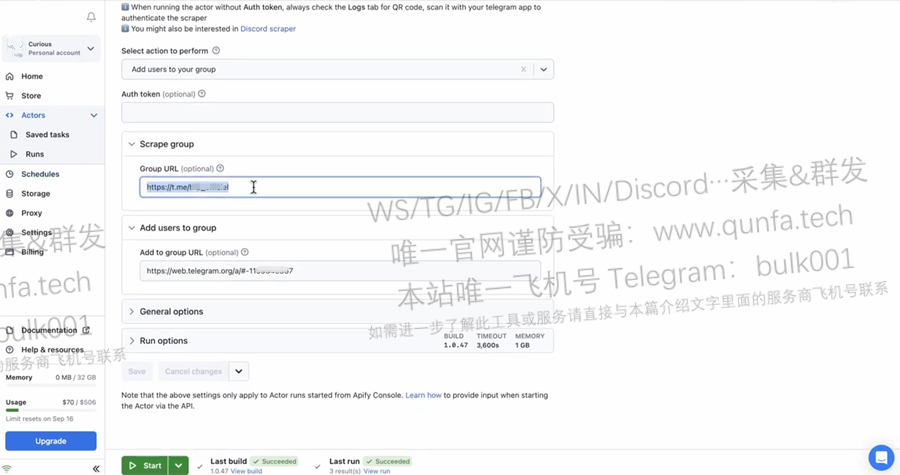Open Help & resources

point(52,350)
